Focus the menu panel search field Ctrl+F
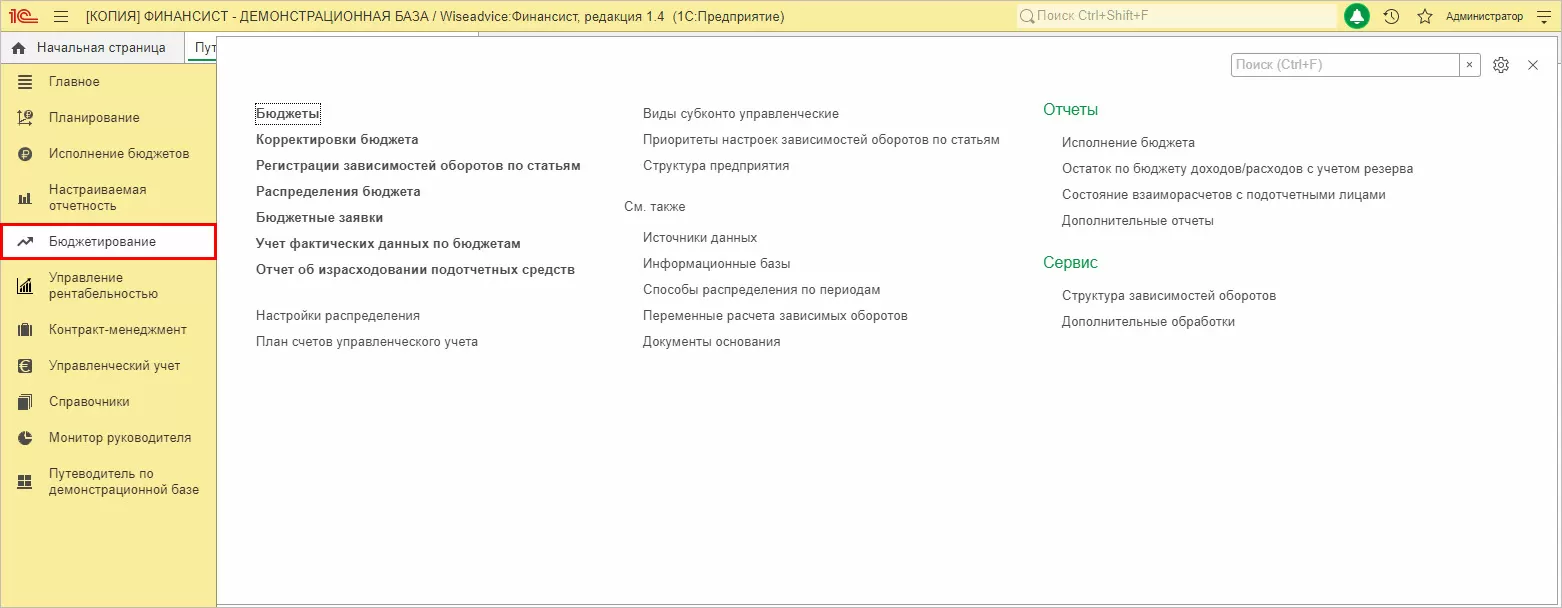This screenshot has height=608, width=1562. click(1345, 64)
